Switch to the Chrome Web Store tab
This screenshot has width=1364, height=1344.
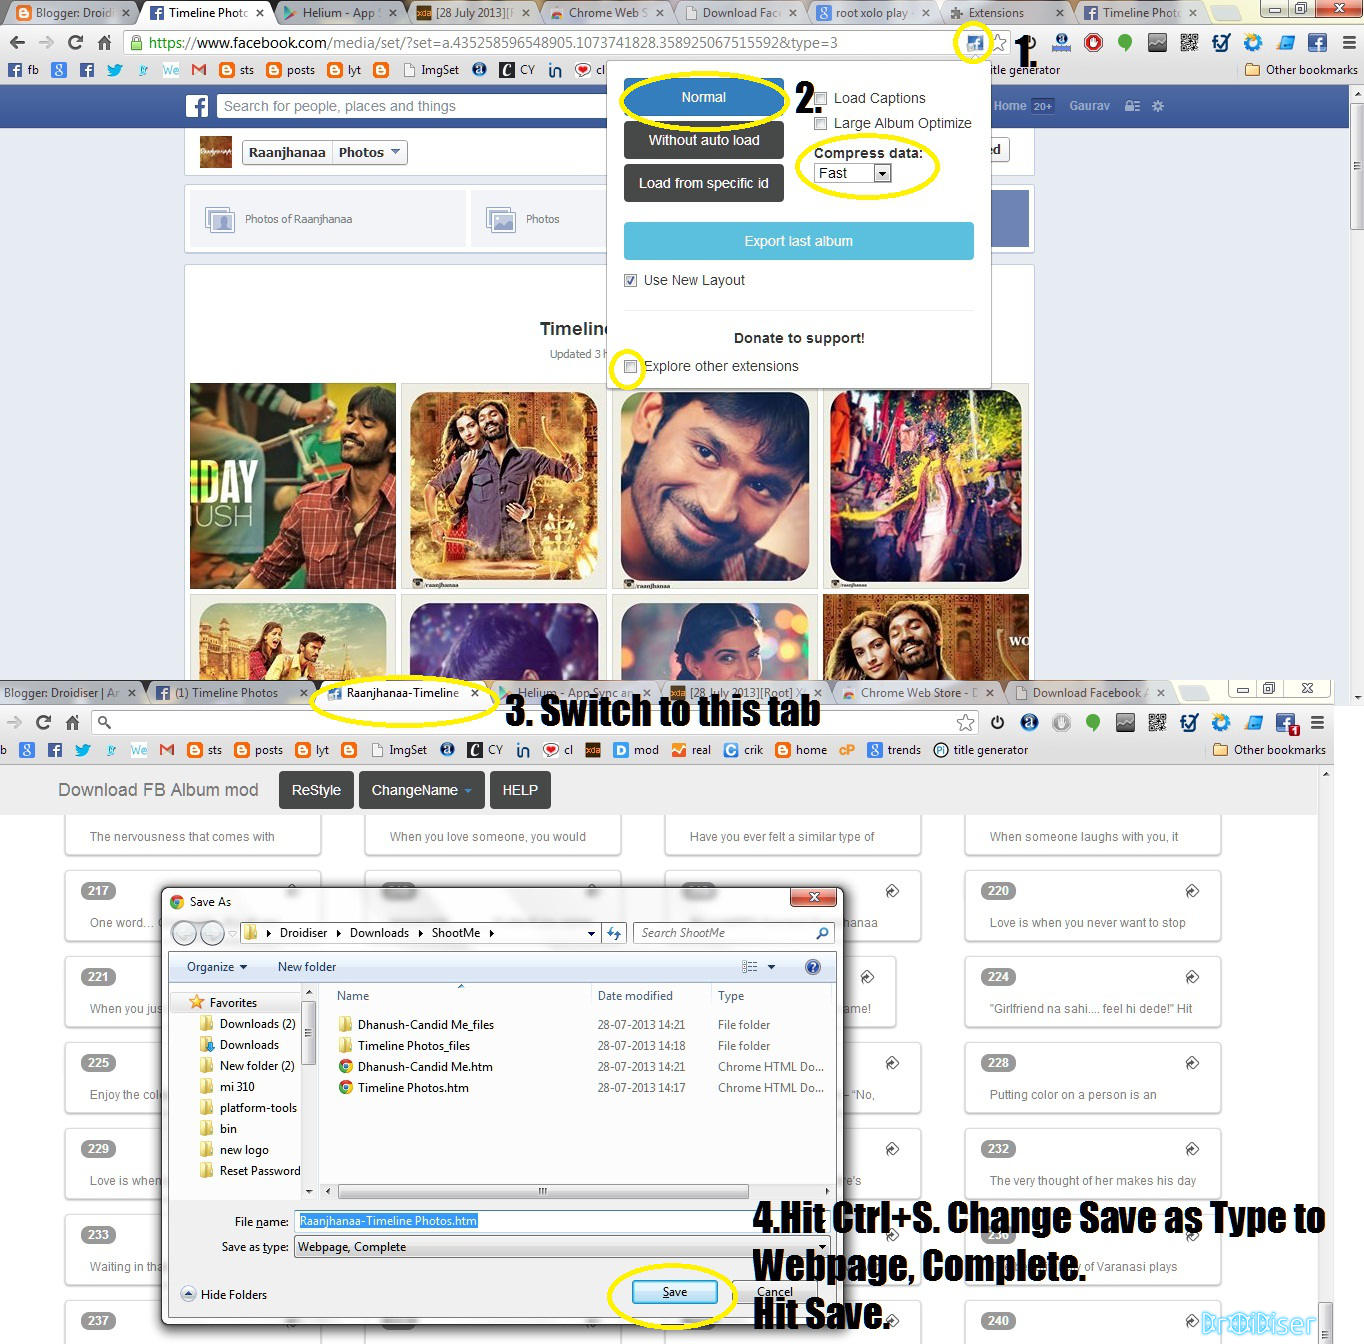(x=910, y=692)
